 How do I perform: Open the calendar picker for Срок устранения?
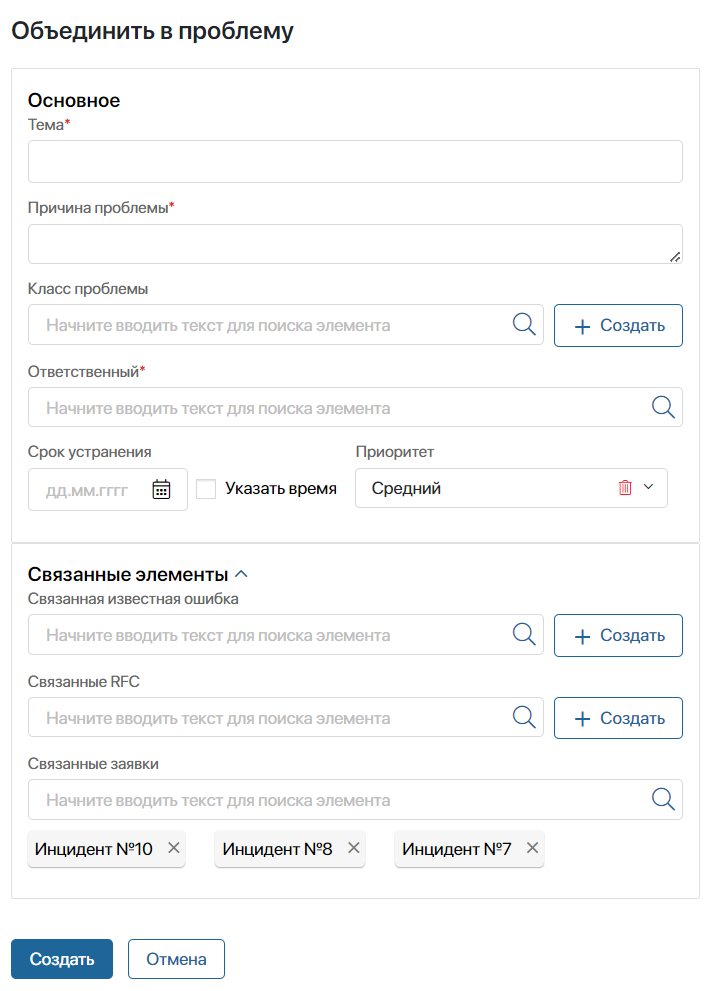click(161, 489)
